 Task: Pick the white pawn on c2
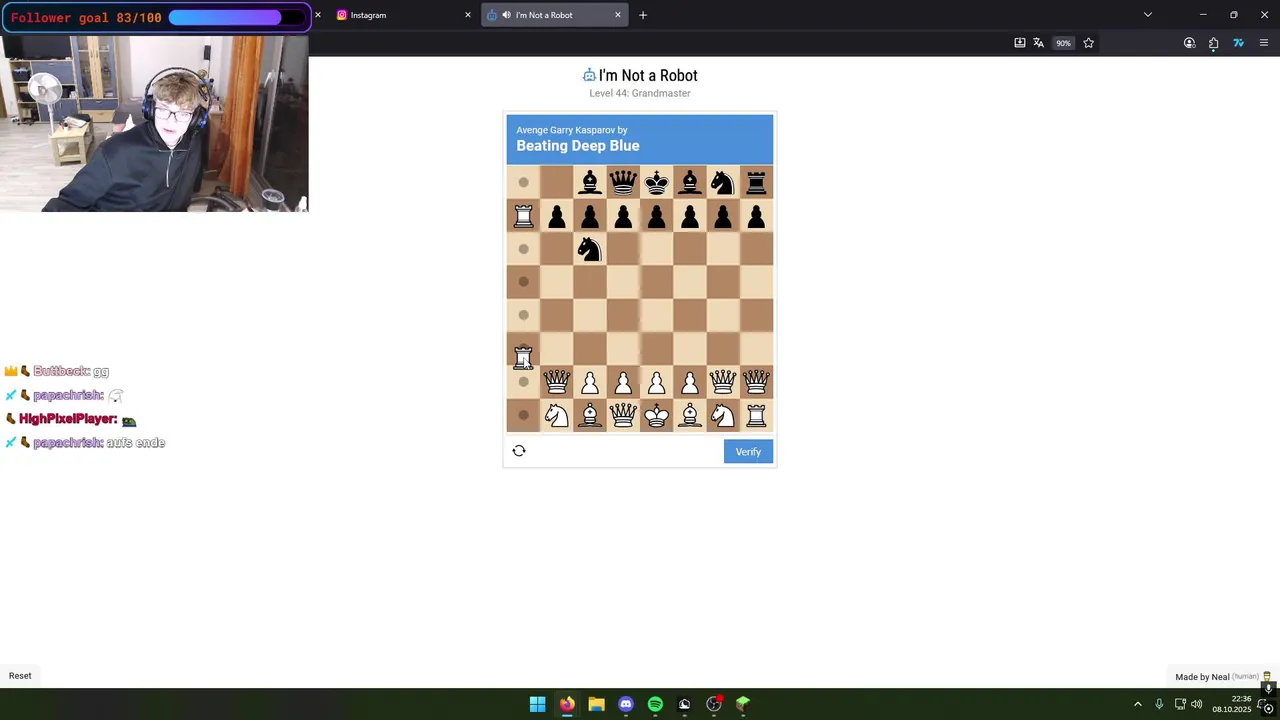pos(590,382)
